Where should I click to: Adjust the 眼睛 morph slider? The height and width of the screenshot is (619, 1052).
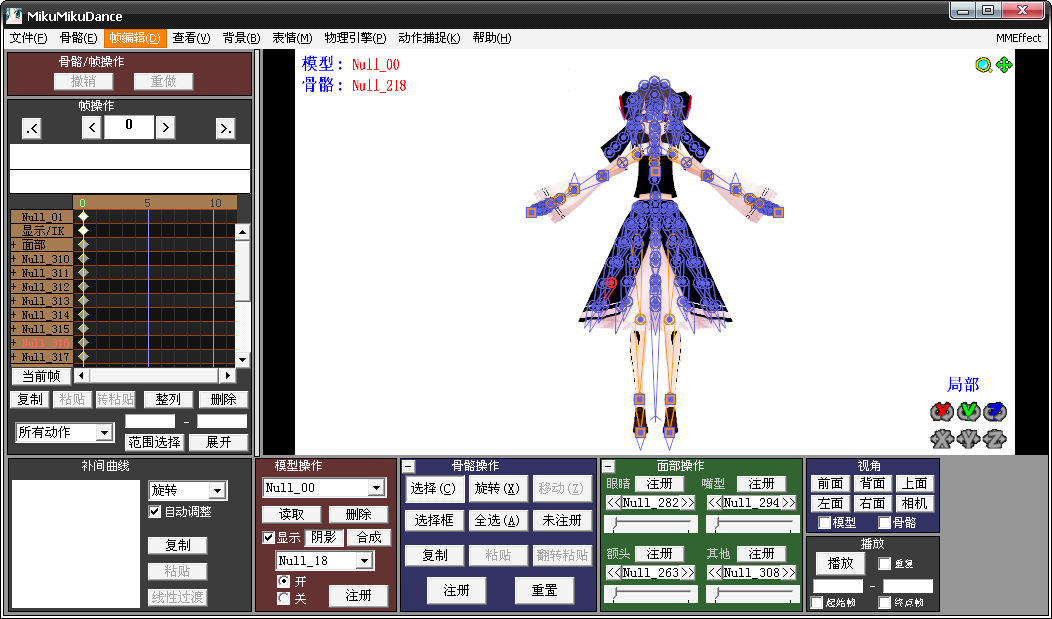651,523
